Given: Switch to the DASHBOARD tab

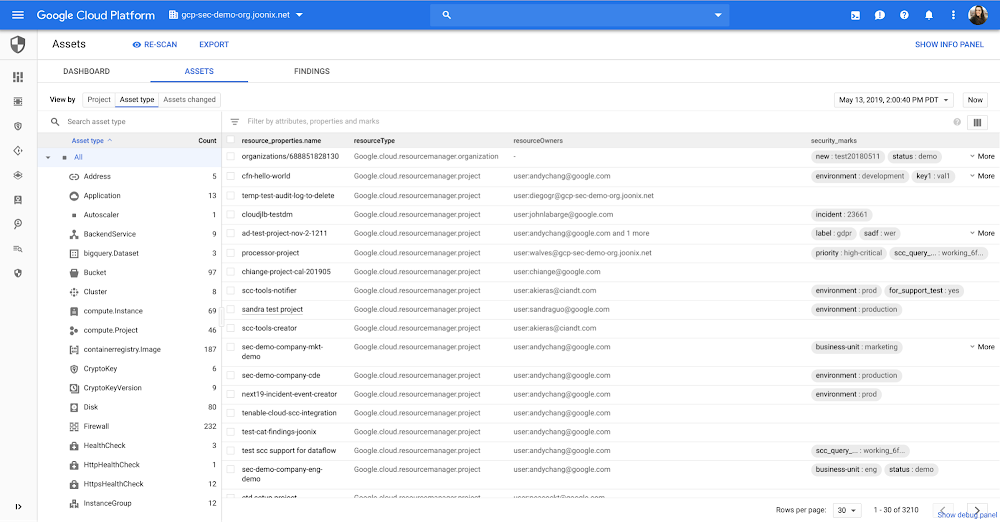Looking at the screenshot, I should (86, 71).
